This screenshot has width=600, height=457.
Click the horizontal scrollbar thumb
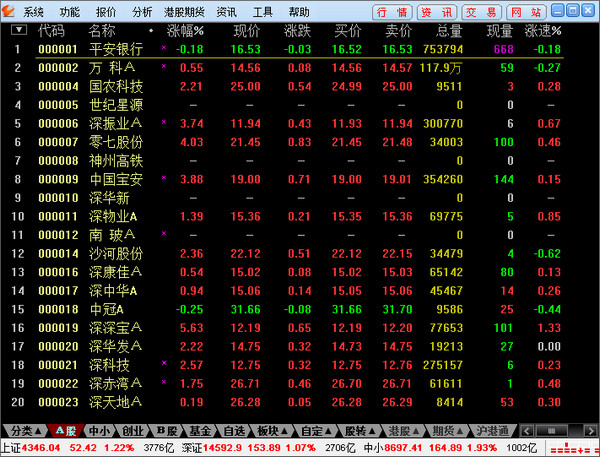(551, 431)
